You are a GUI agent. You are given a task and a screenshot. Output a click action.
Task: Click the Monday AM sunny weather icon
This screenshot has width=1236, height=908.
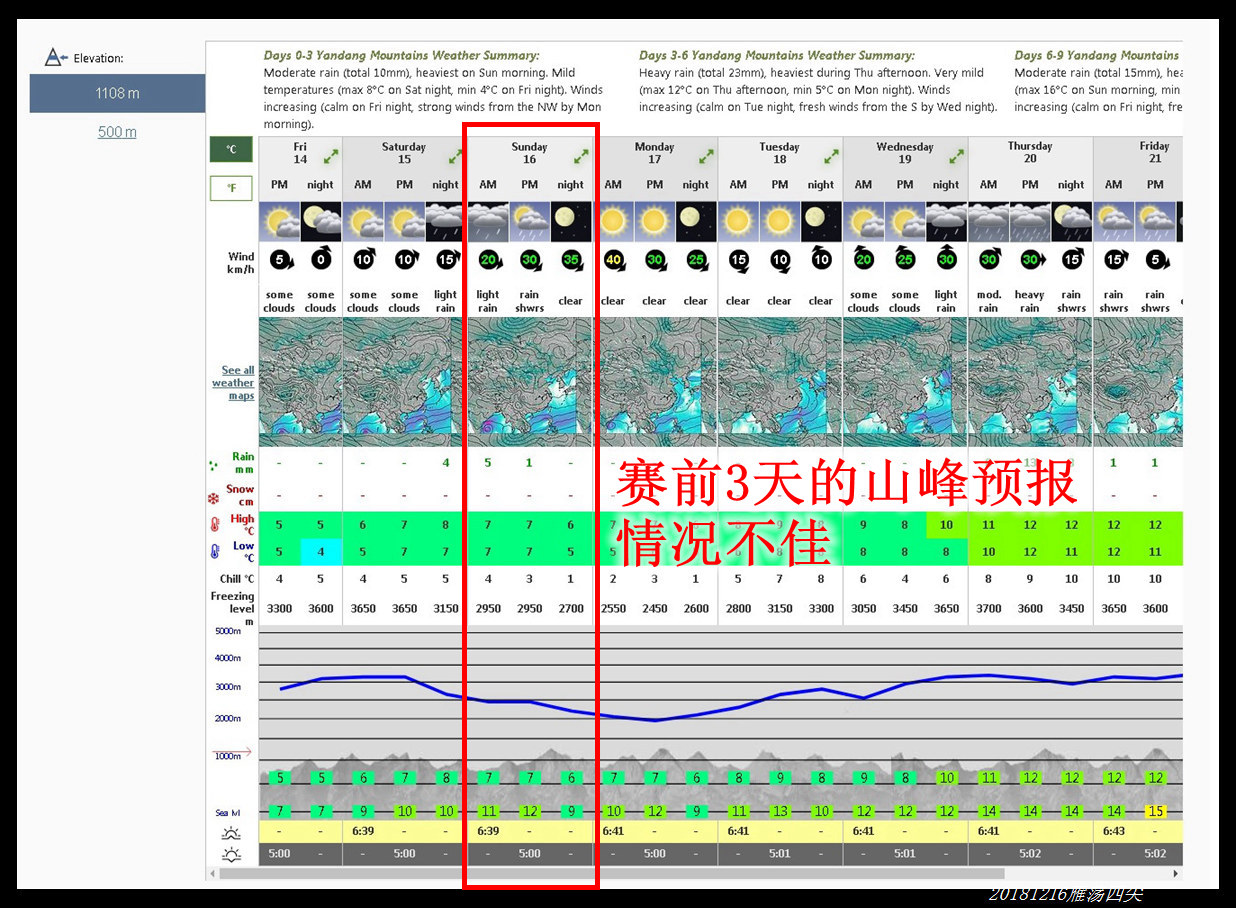click(x=613, y=222)
